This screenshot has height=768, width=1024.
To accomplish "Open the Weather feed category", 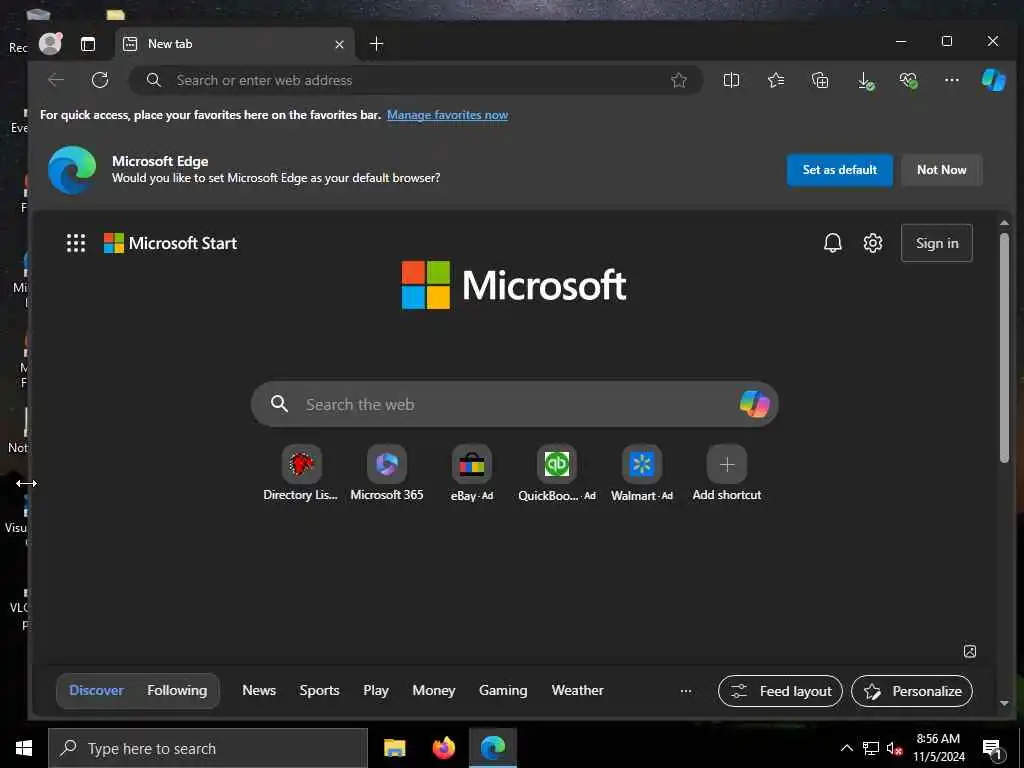I will [x=577, y=690].
